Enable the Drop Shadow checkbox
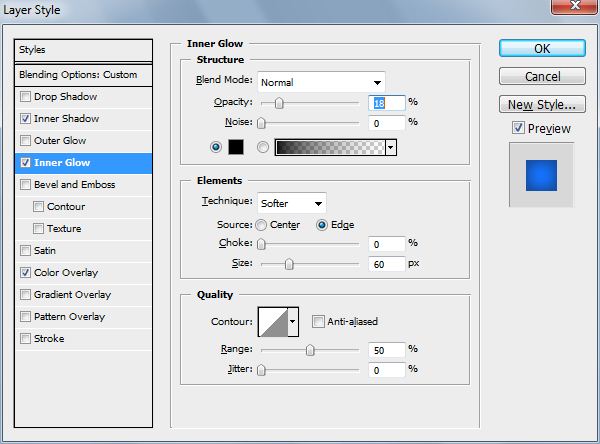The width and height of the screenshot is (600, 444). pyautogui.click(x=25, y=96)
